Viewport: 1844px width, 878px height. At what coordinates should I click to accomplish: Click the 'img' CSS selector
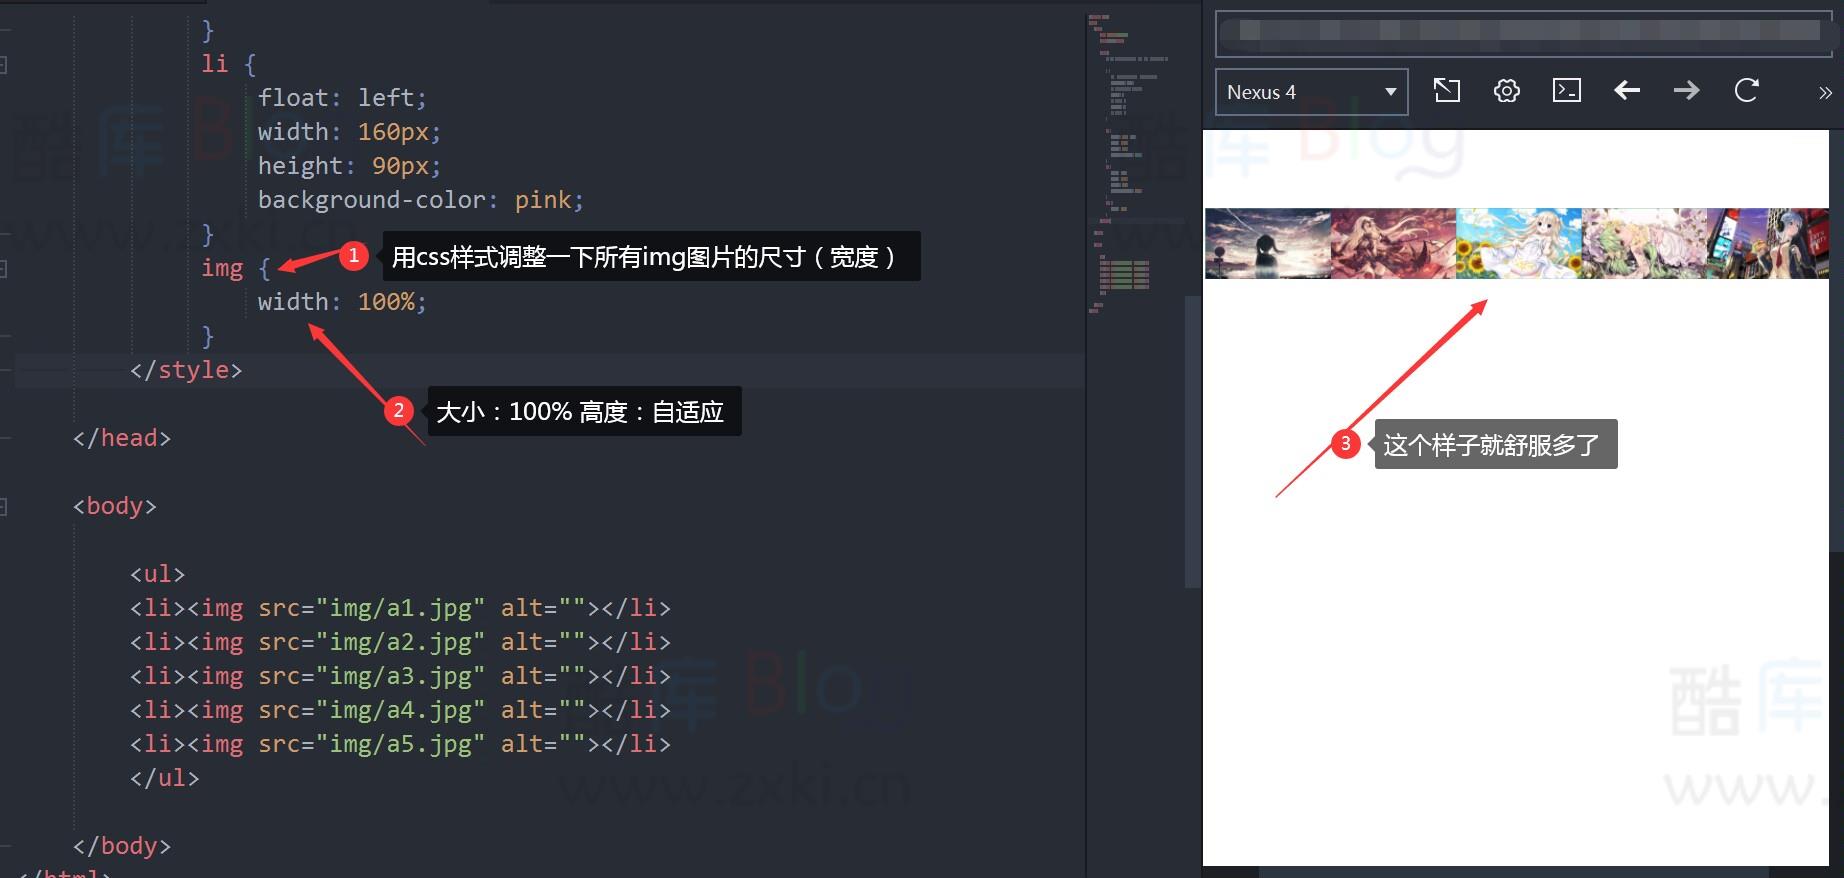click(222, 268)
